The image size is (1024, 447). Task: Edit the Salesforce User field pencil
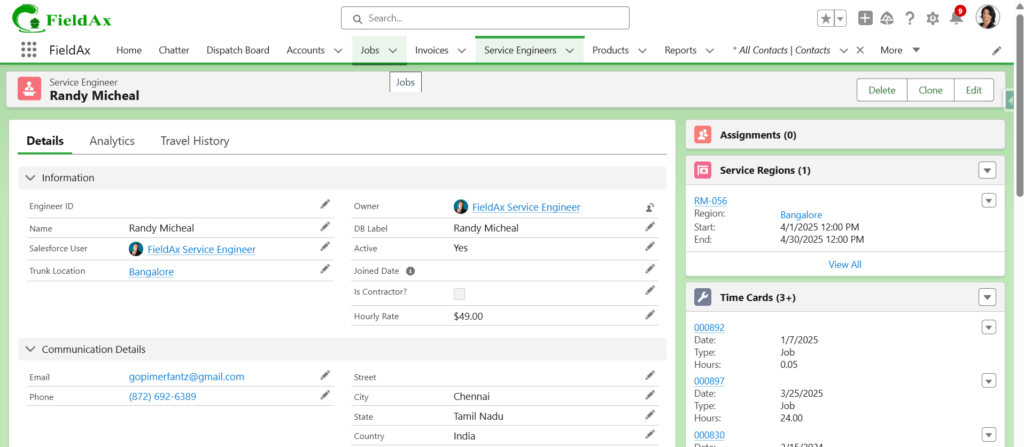[325, 246]
